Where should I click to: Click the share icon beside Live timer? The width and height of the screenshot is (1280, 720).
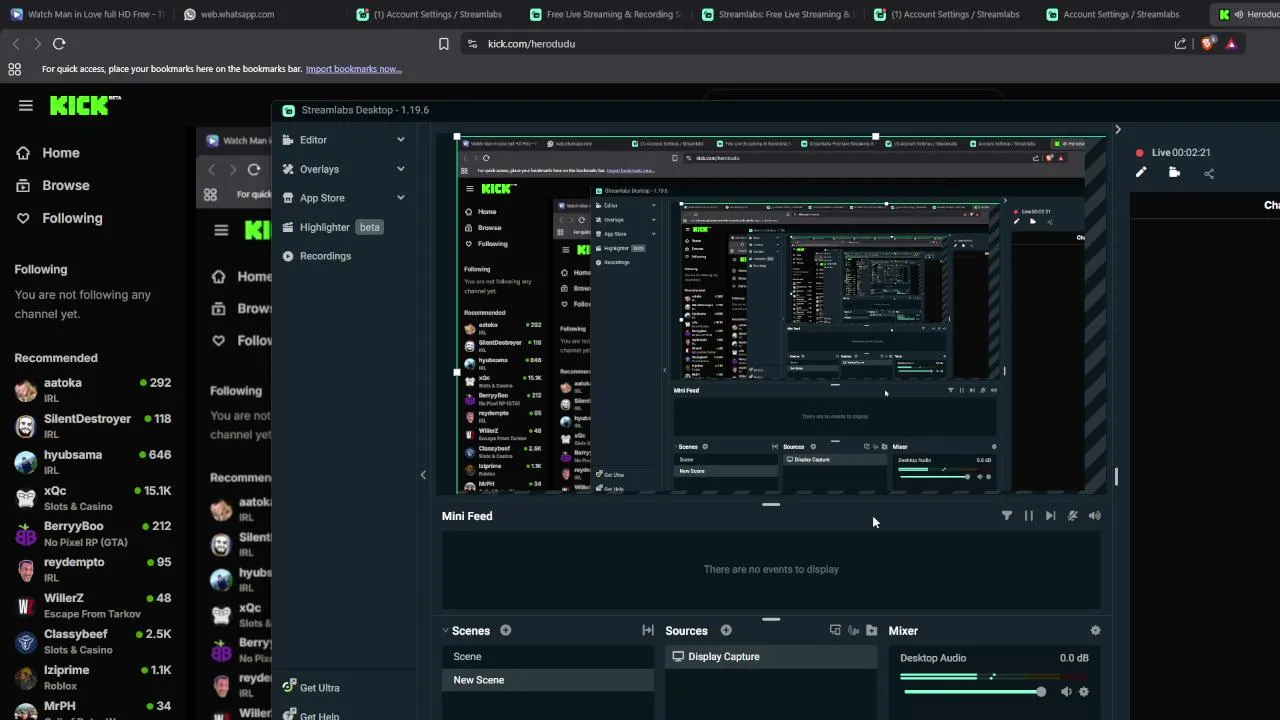pyautogui.click(x=1209, y=173)
